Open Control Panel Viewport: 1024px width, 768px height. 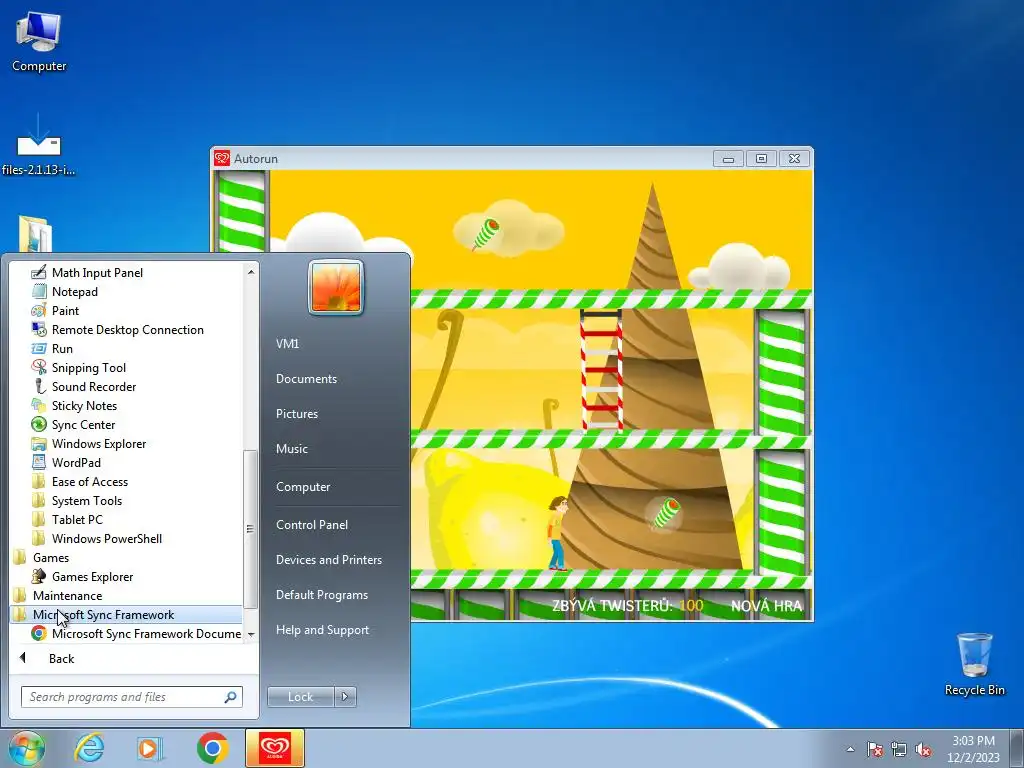pyautogui.click(x=312, y=524)
